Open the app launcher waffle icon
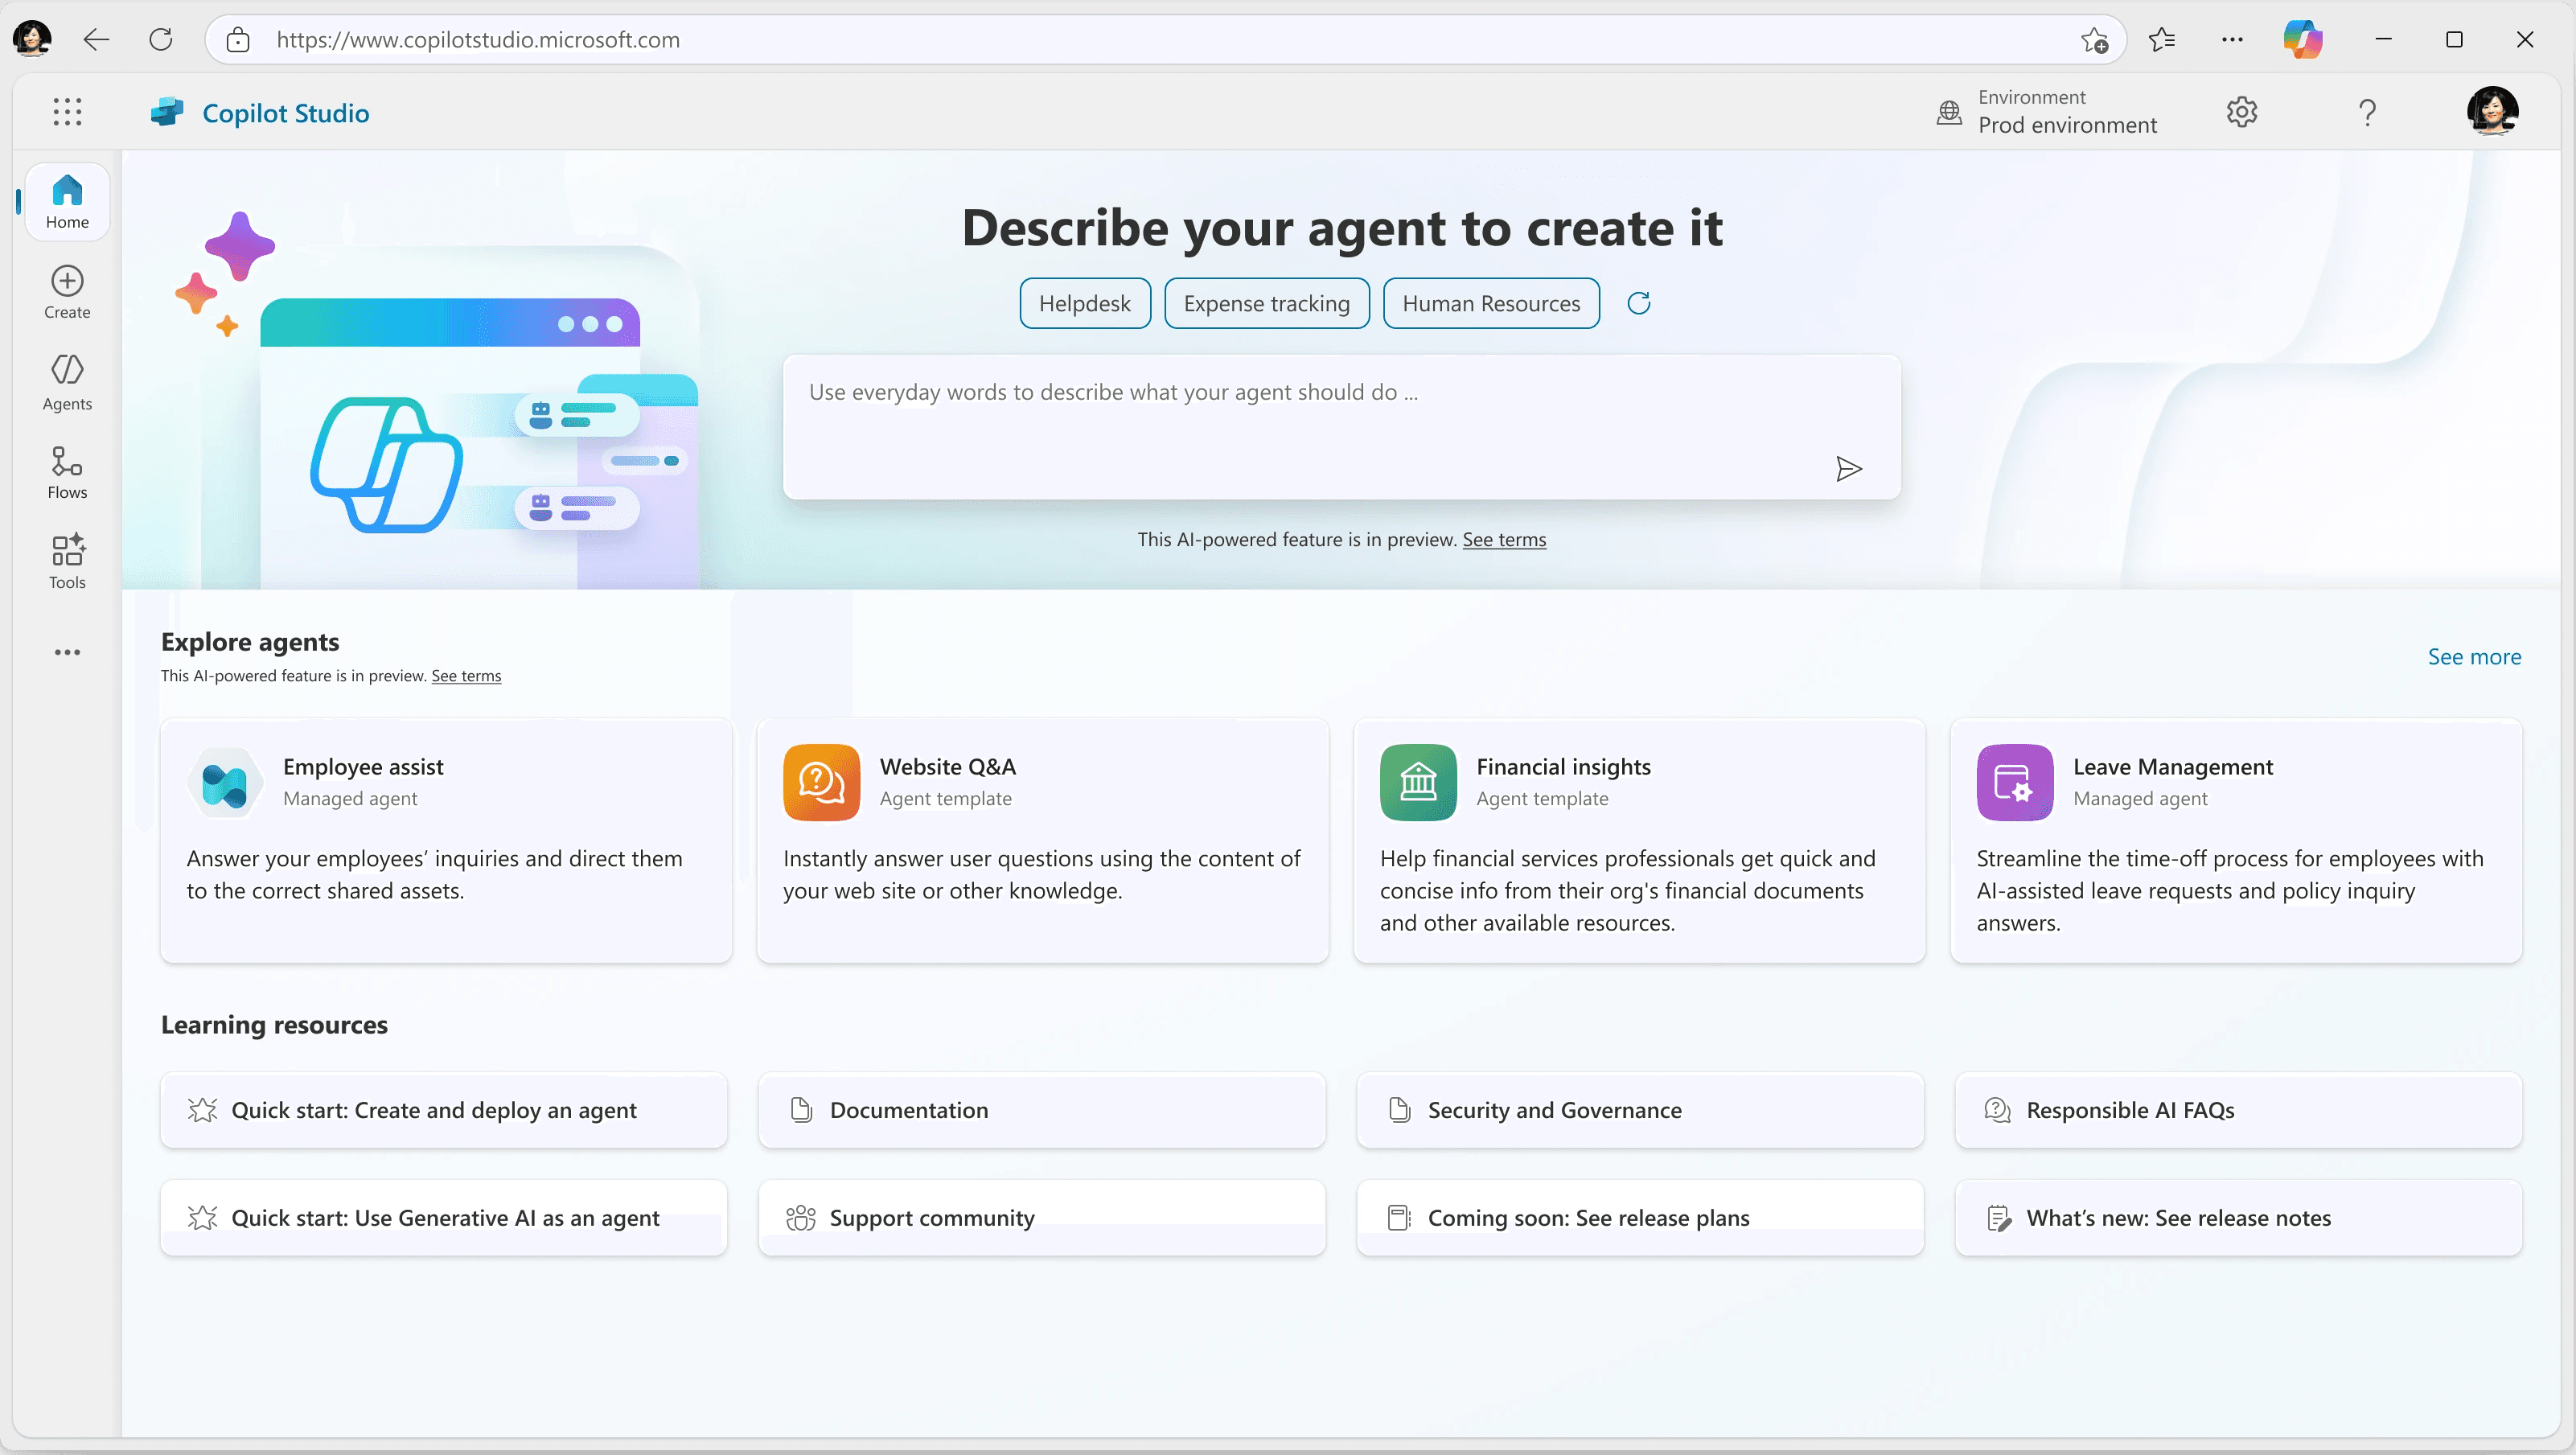The height and width of the screenshot is (1455, 2576). [66, 111]
